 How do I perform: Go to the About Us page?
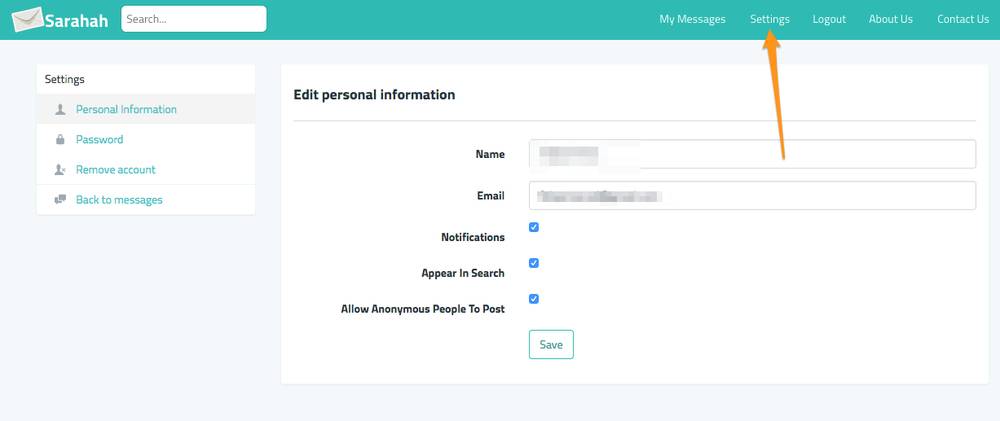pyautogui.click(x=890, y=19)
